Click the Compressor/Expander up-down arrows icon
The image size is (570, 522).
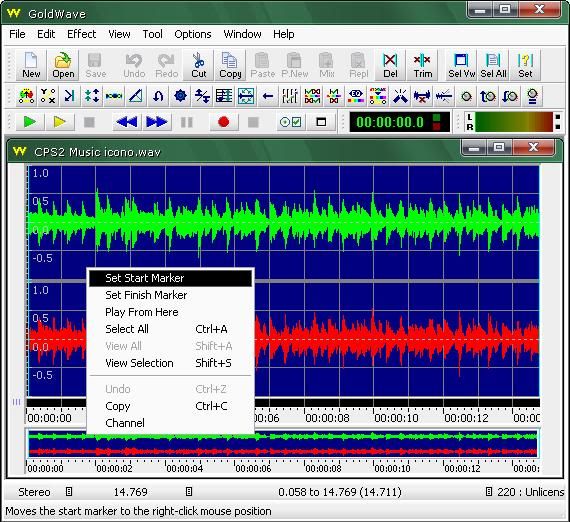pos(92,96)
